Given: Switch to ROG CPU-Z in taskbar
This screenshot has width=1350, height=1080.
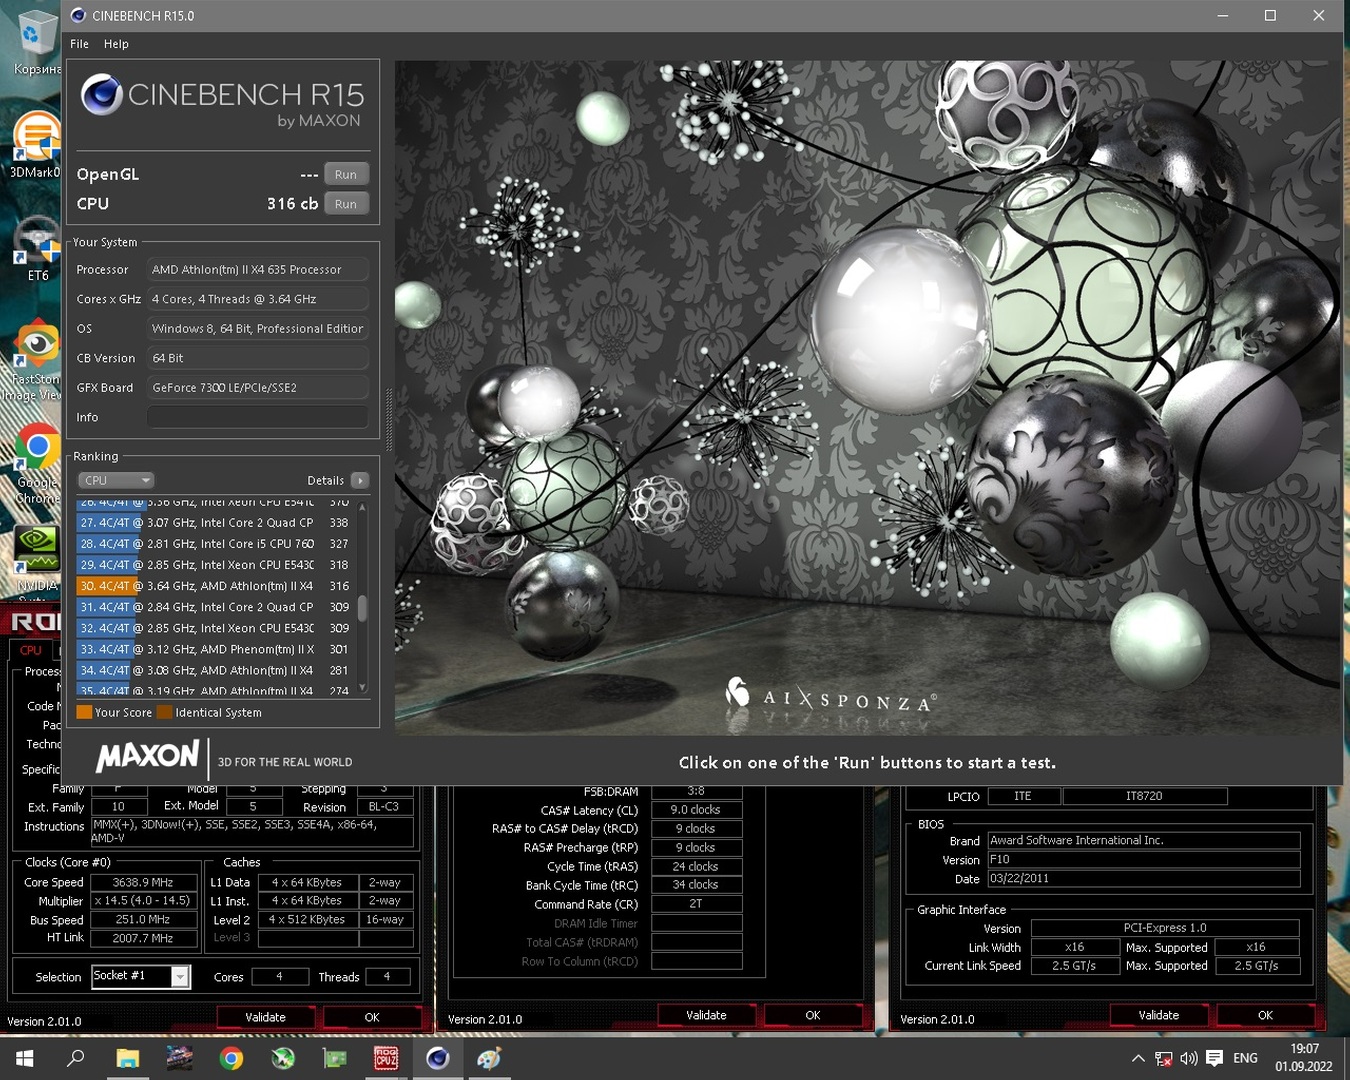Looking at the screenshot, I should click(x=386, y=1058).
